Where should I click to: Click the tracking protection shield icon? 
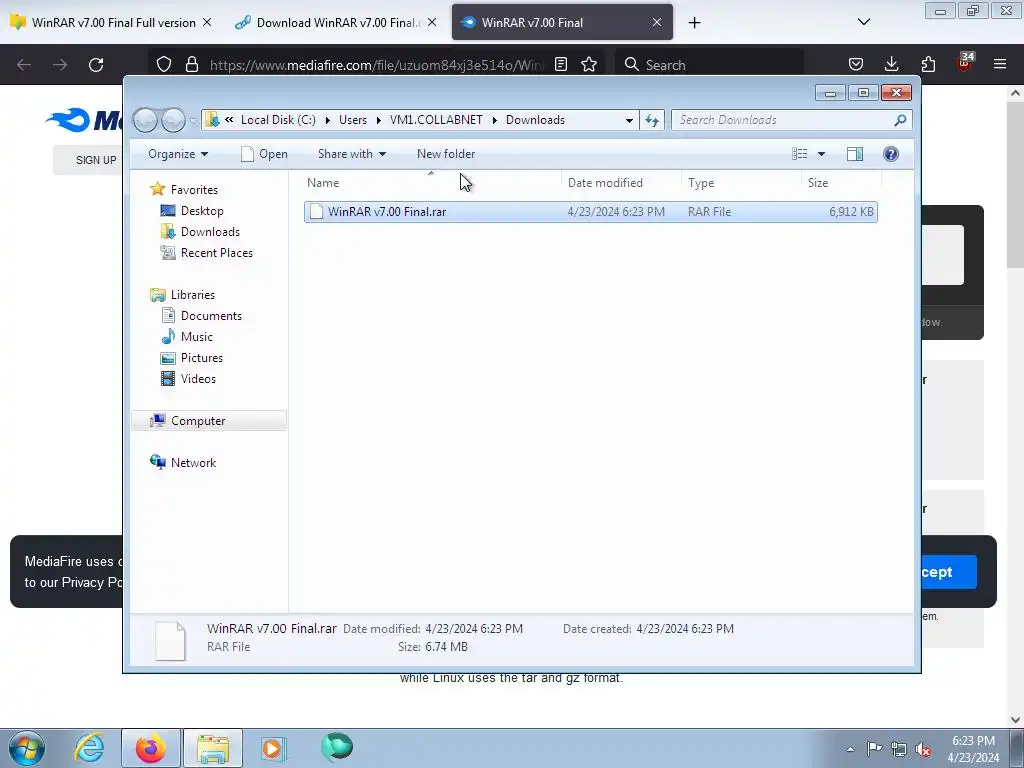pos(164,65)
